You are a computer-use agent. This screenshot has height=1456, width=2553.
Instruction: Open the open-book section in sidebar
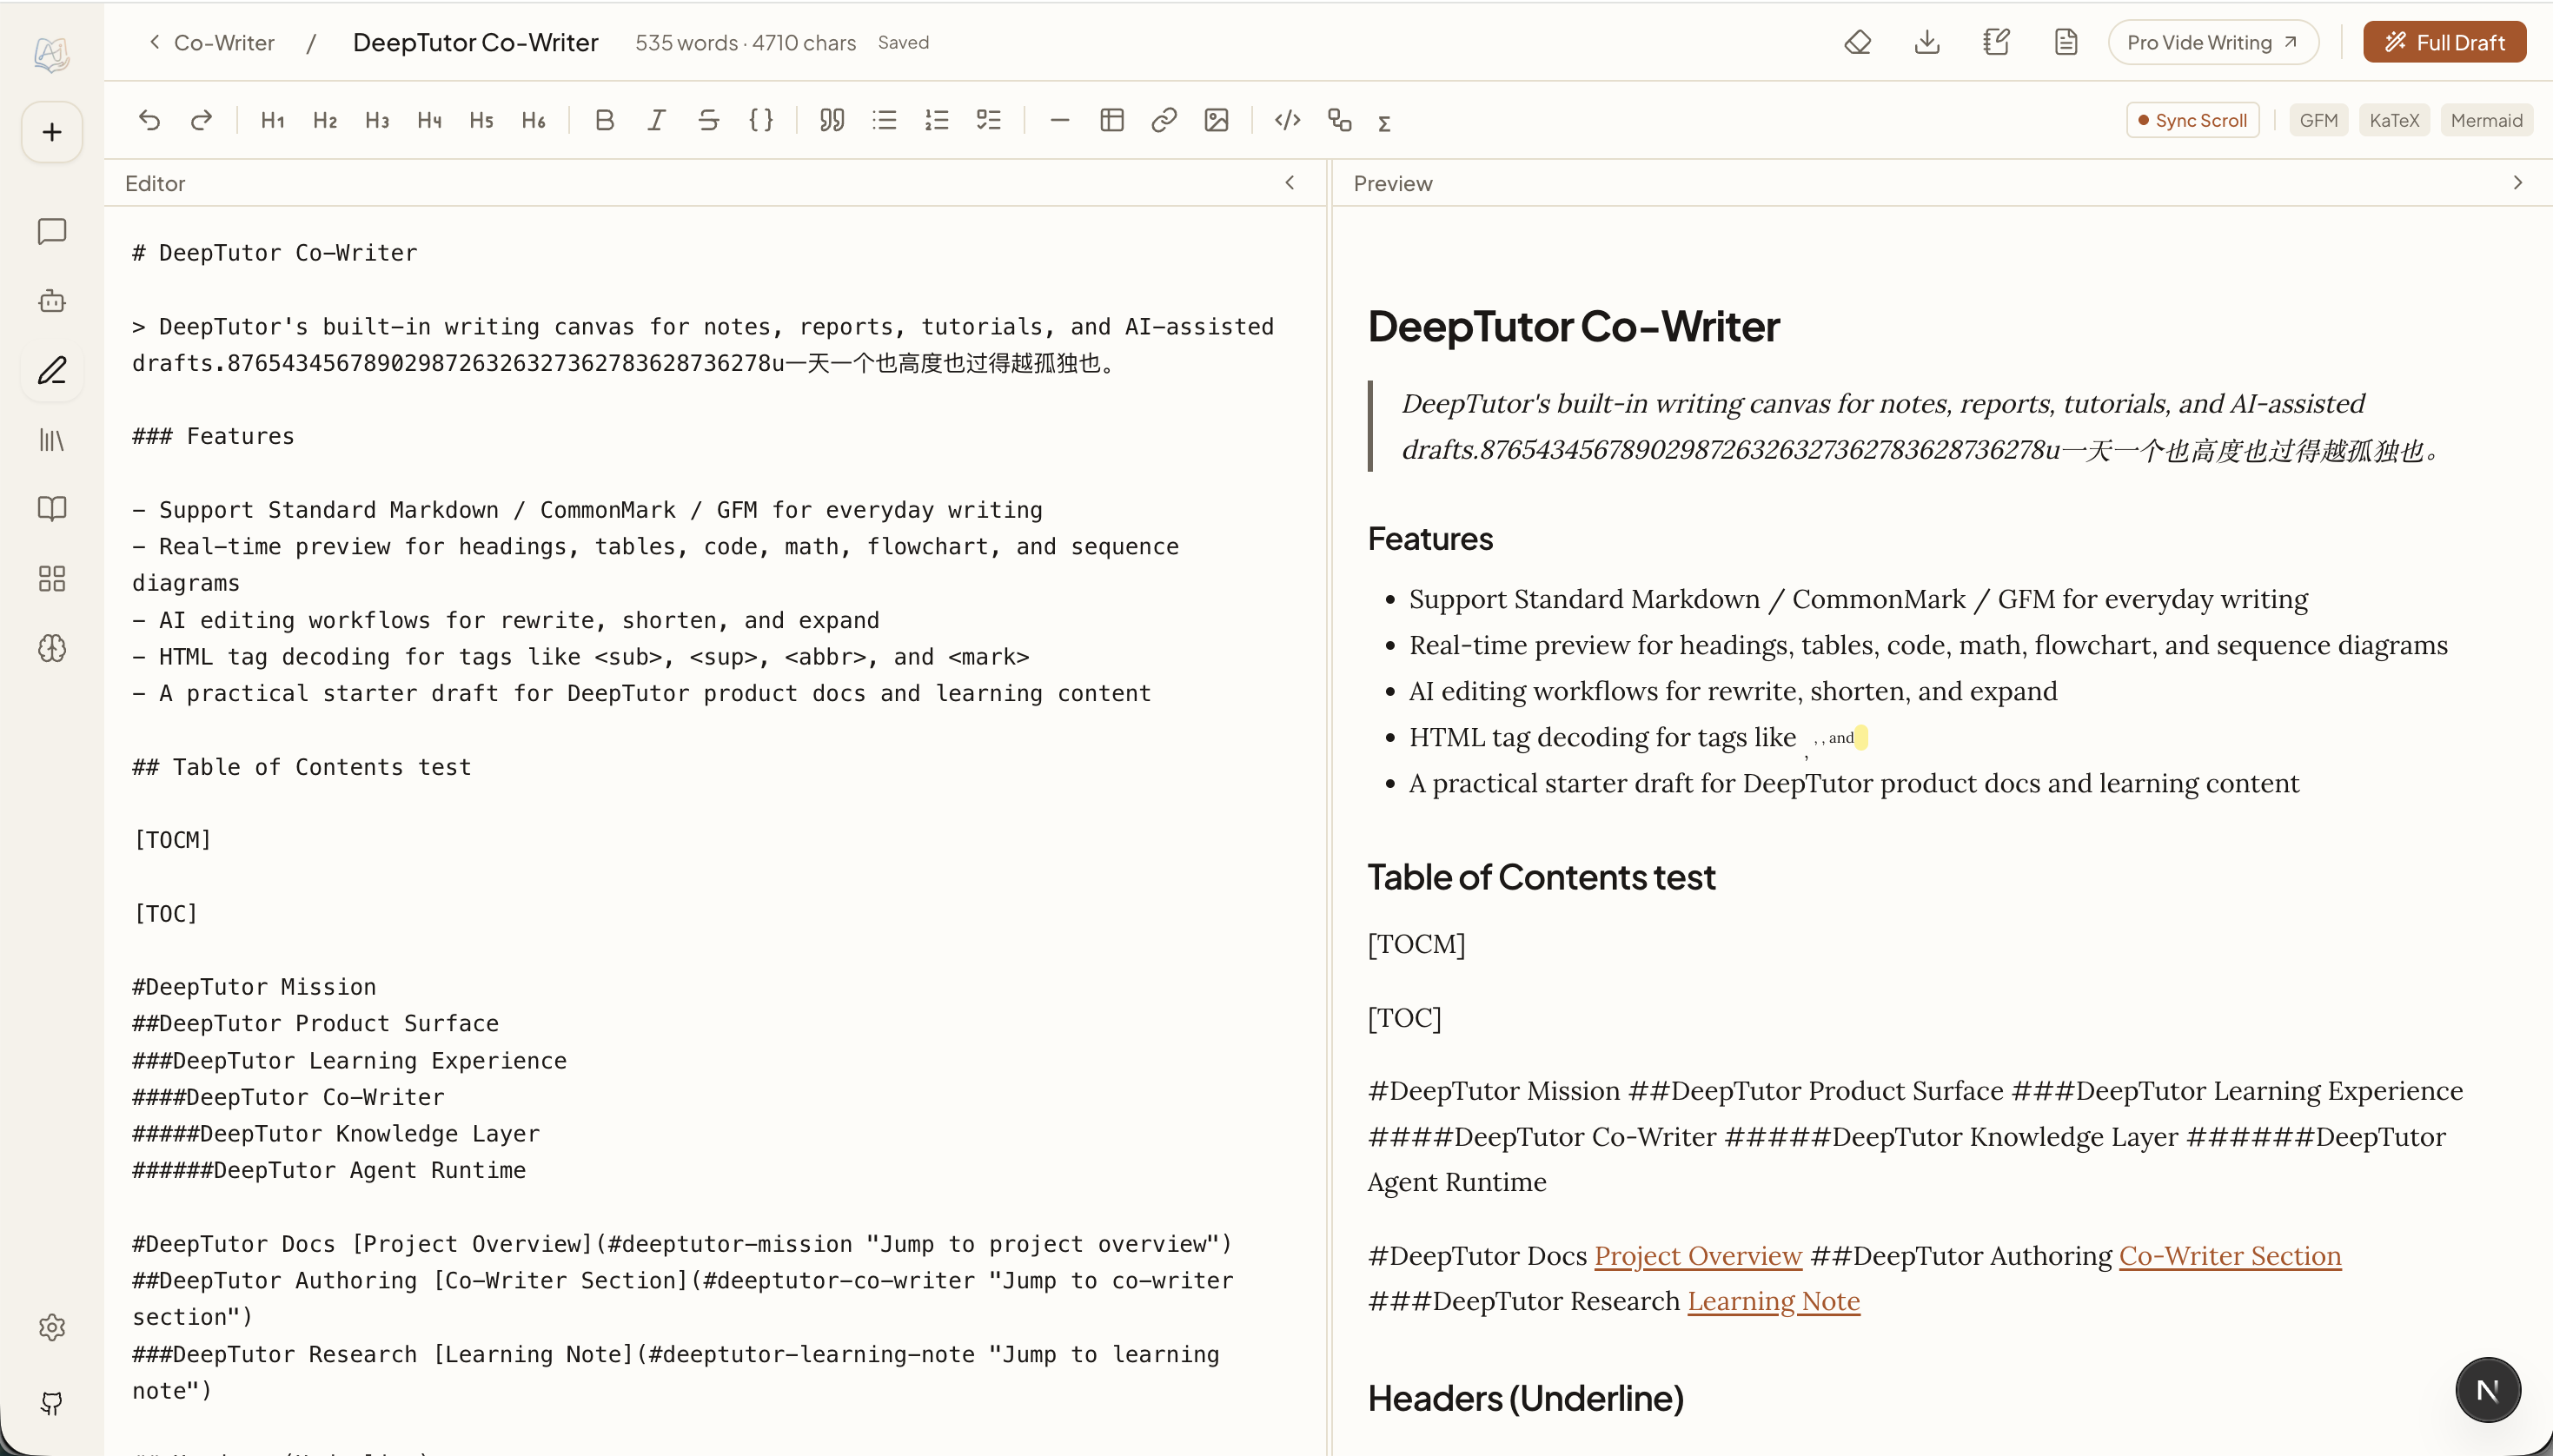(x=52, y=509)
